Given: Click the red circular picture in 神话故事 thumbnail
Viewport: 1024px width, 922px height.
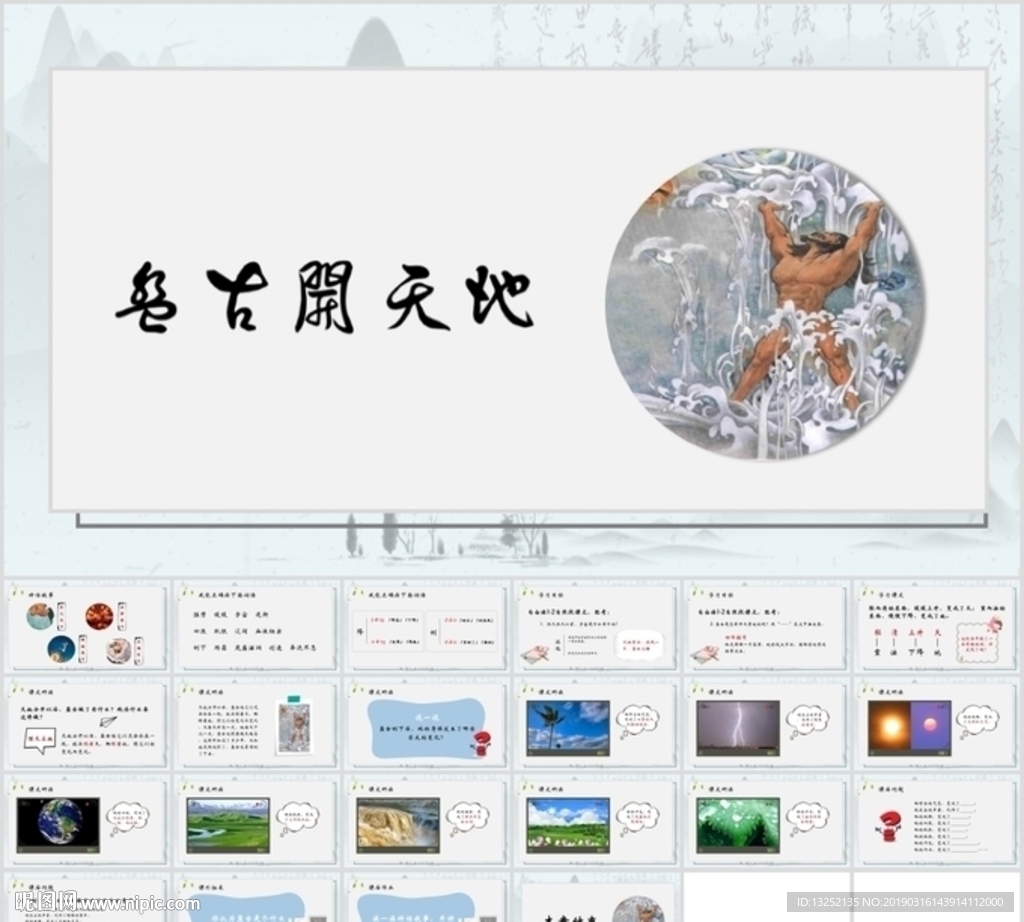Looking at the screenshot, I should [99, 616].
